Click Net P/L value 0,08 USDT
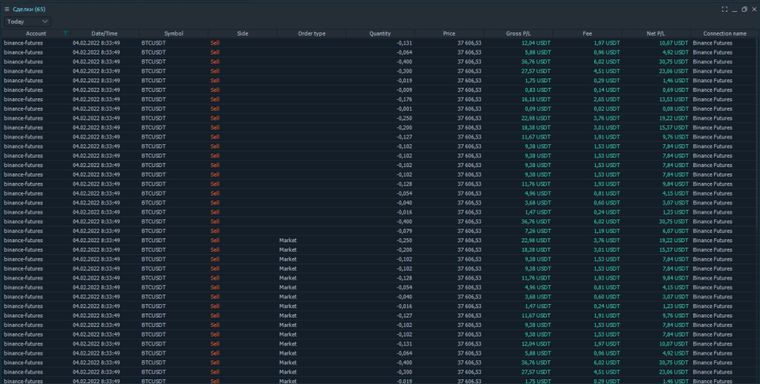The width and height of the screenshot is (760, 384). coord(676,109)
